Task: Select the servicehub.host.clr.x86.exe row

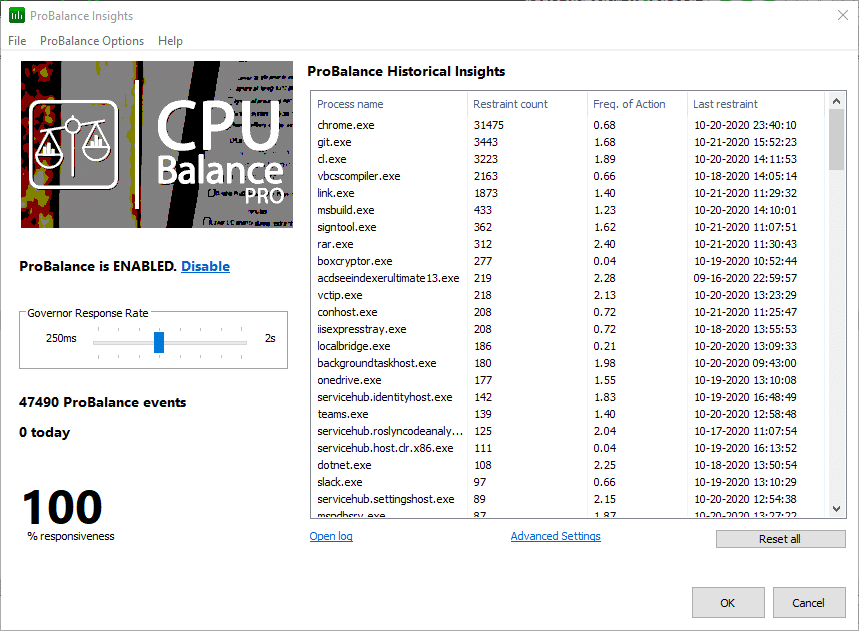Action: tap(570, 448)
